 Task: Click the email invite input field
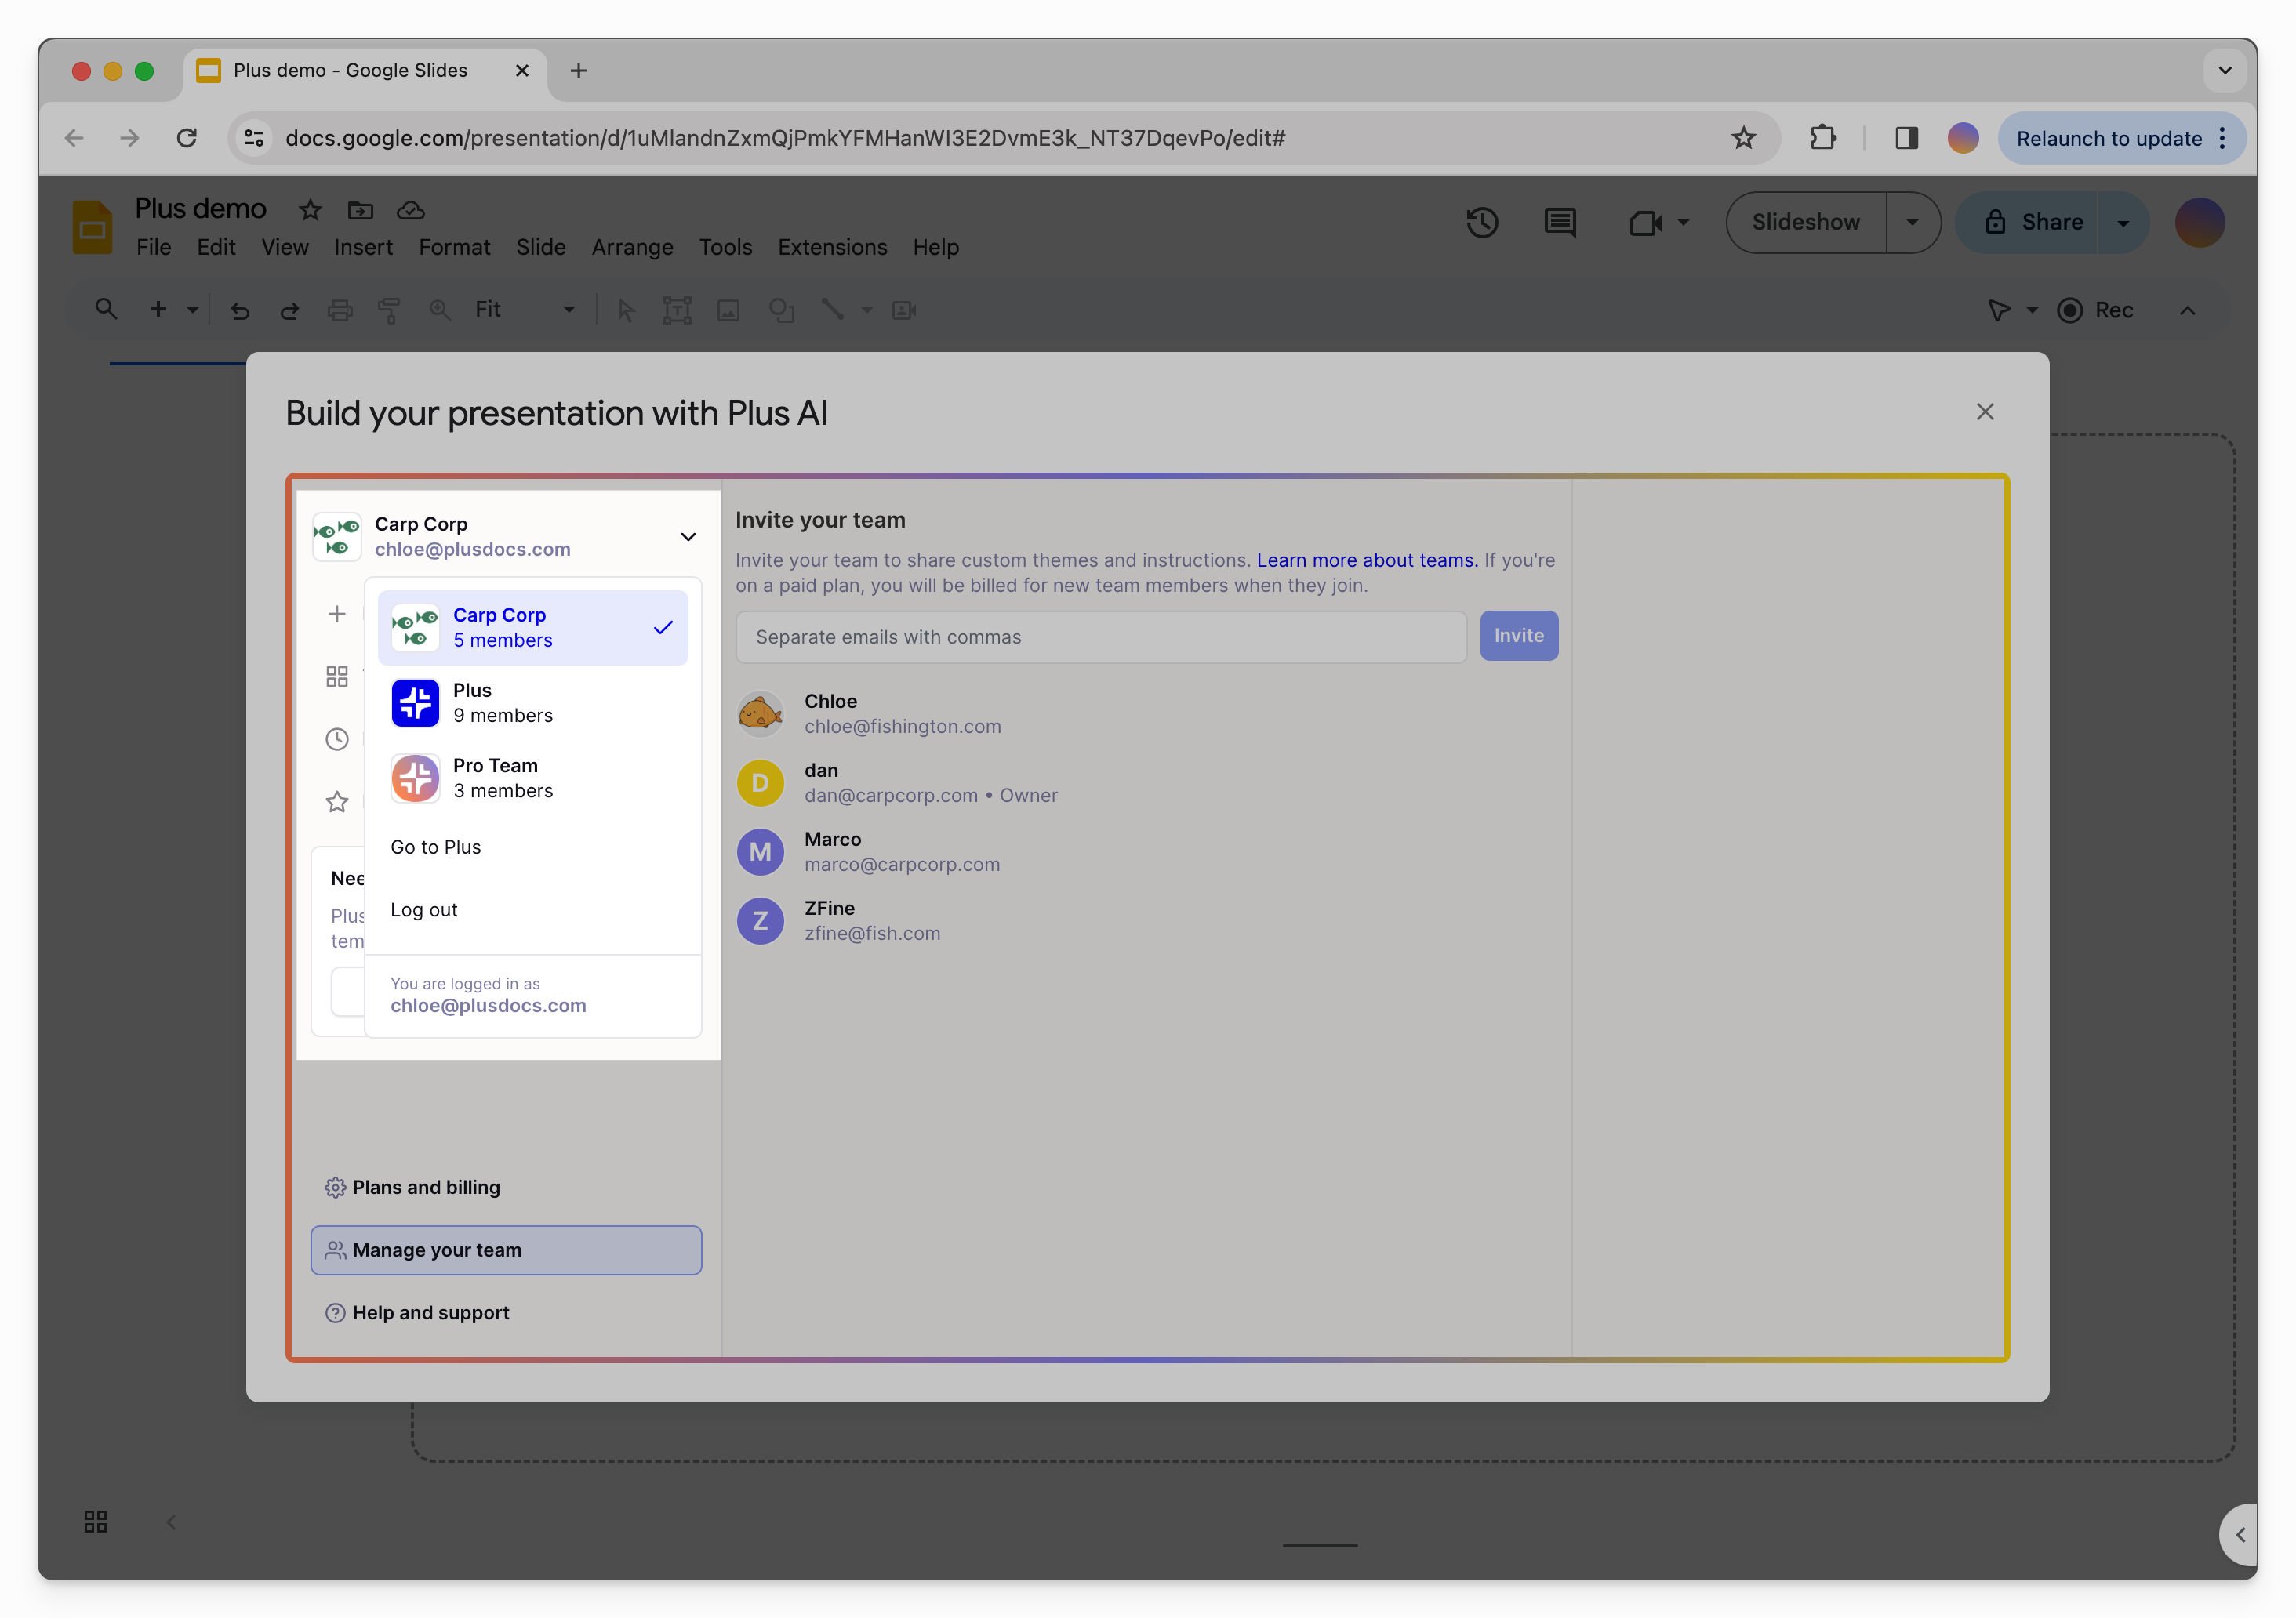(x=1100, y=637)
